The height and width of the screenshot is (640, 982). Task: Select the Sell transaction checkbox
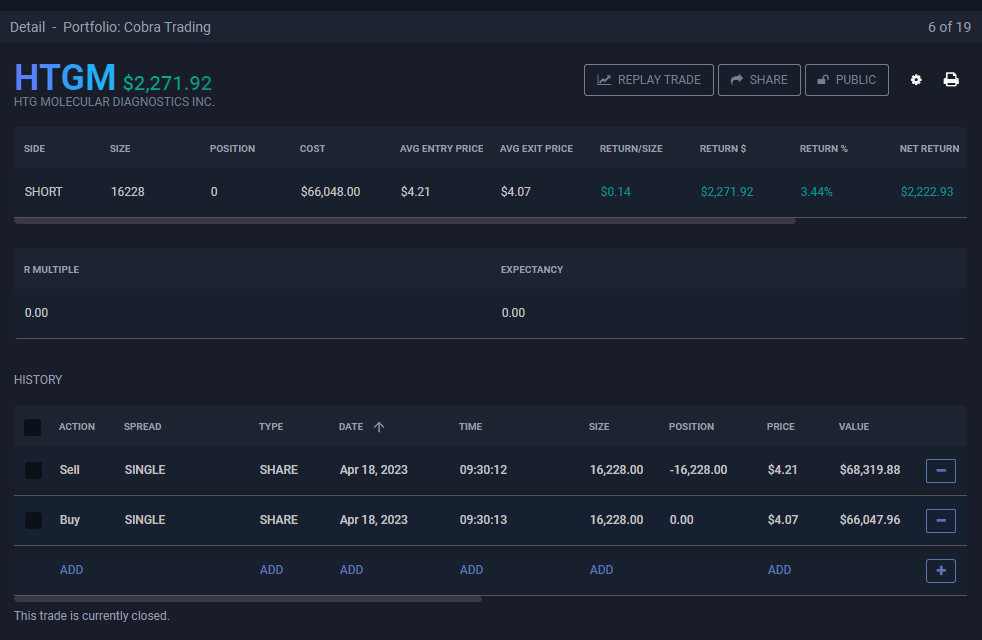point(33,470)
